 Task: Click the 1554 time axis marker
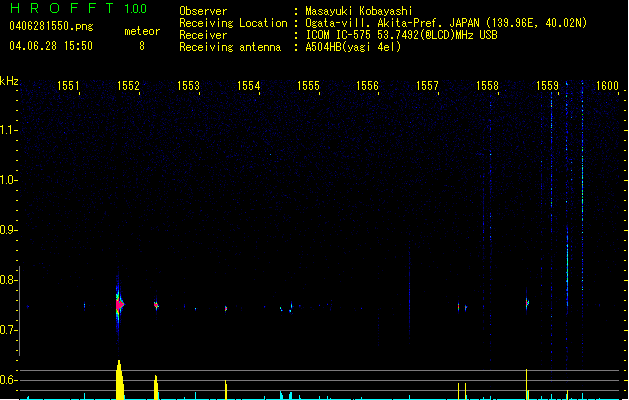click(248, 86)
